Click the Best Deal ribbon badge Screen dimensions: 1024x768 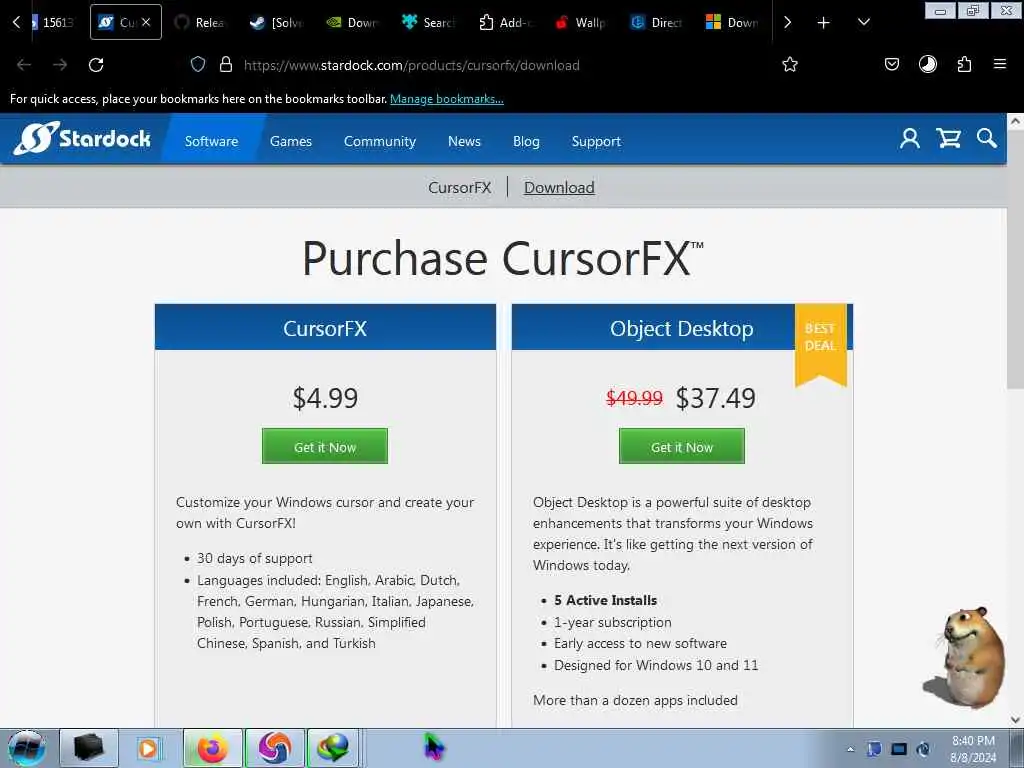(x=820, y=345)
